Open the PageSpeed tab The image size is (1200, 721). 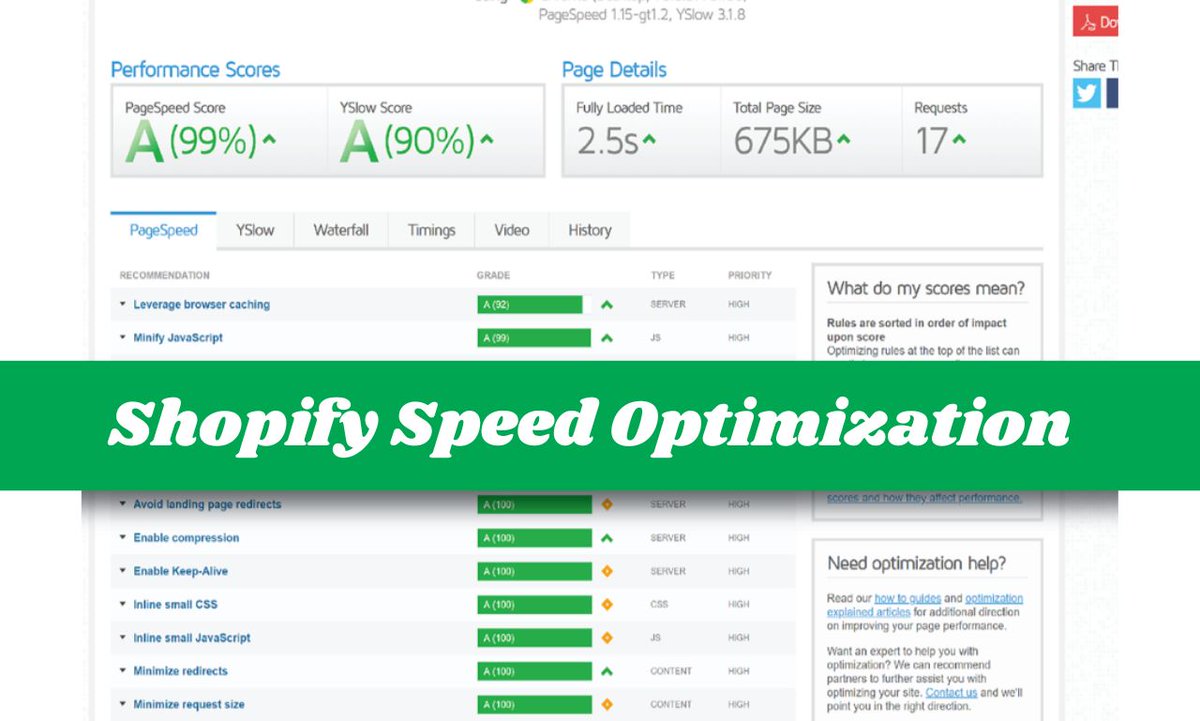(x=163, y=230)
